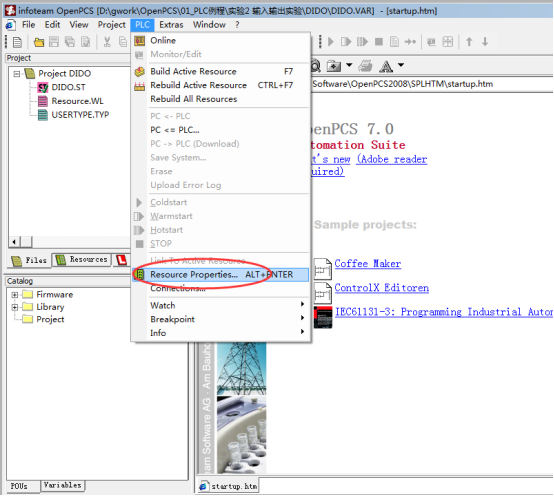Image resolution: width=554 pixels, height=496 pixels.
Task: Click the up arrow toolbar icon
Action: [469, 42]
